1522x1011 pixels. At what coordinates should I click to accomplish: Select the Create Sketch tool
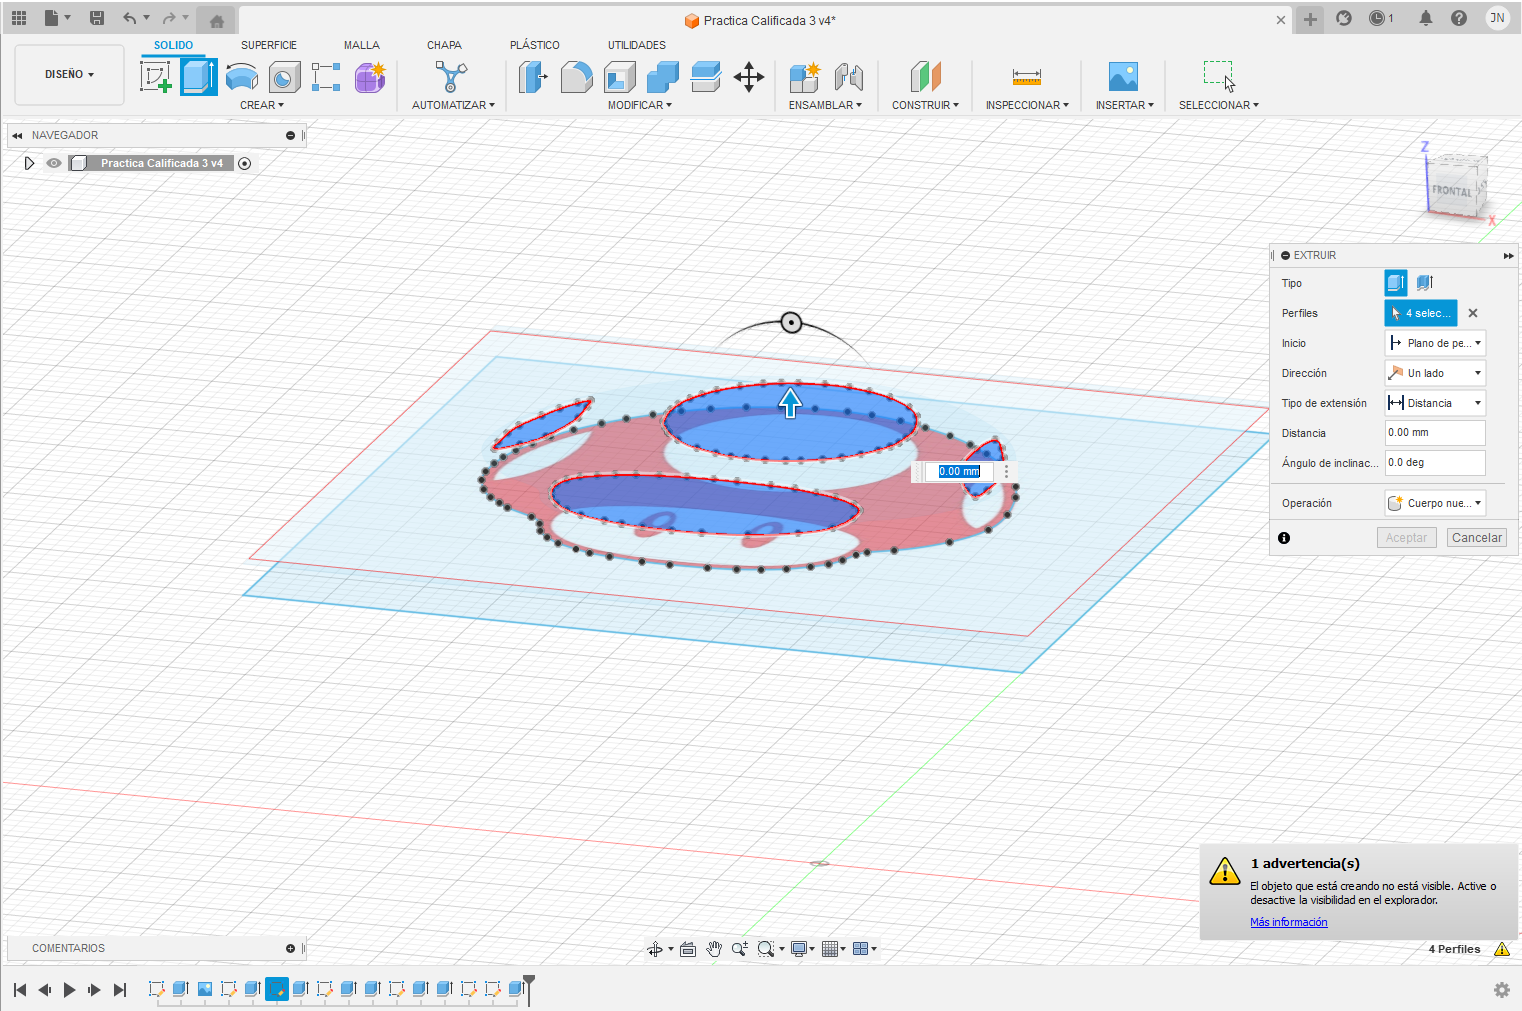(x=155, y=77)
